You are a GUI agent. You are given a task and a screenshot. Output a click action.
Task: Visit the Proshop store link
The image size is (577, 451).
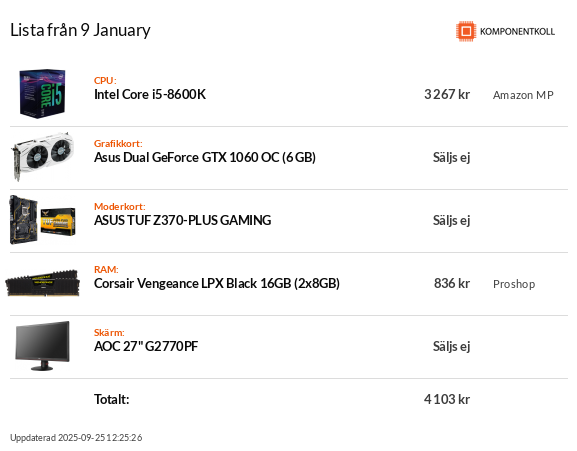click(x=514, y=284)
